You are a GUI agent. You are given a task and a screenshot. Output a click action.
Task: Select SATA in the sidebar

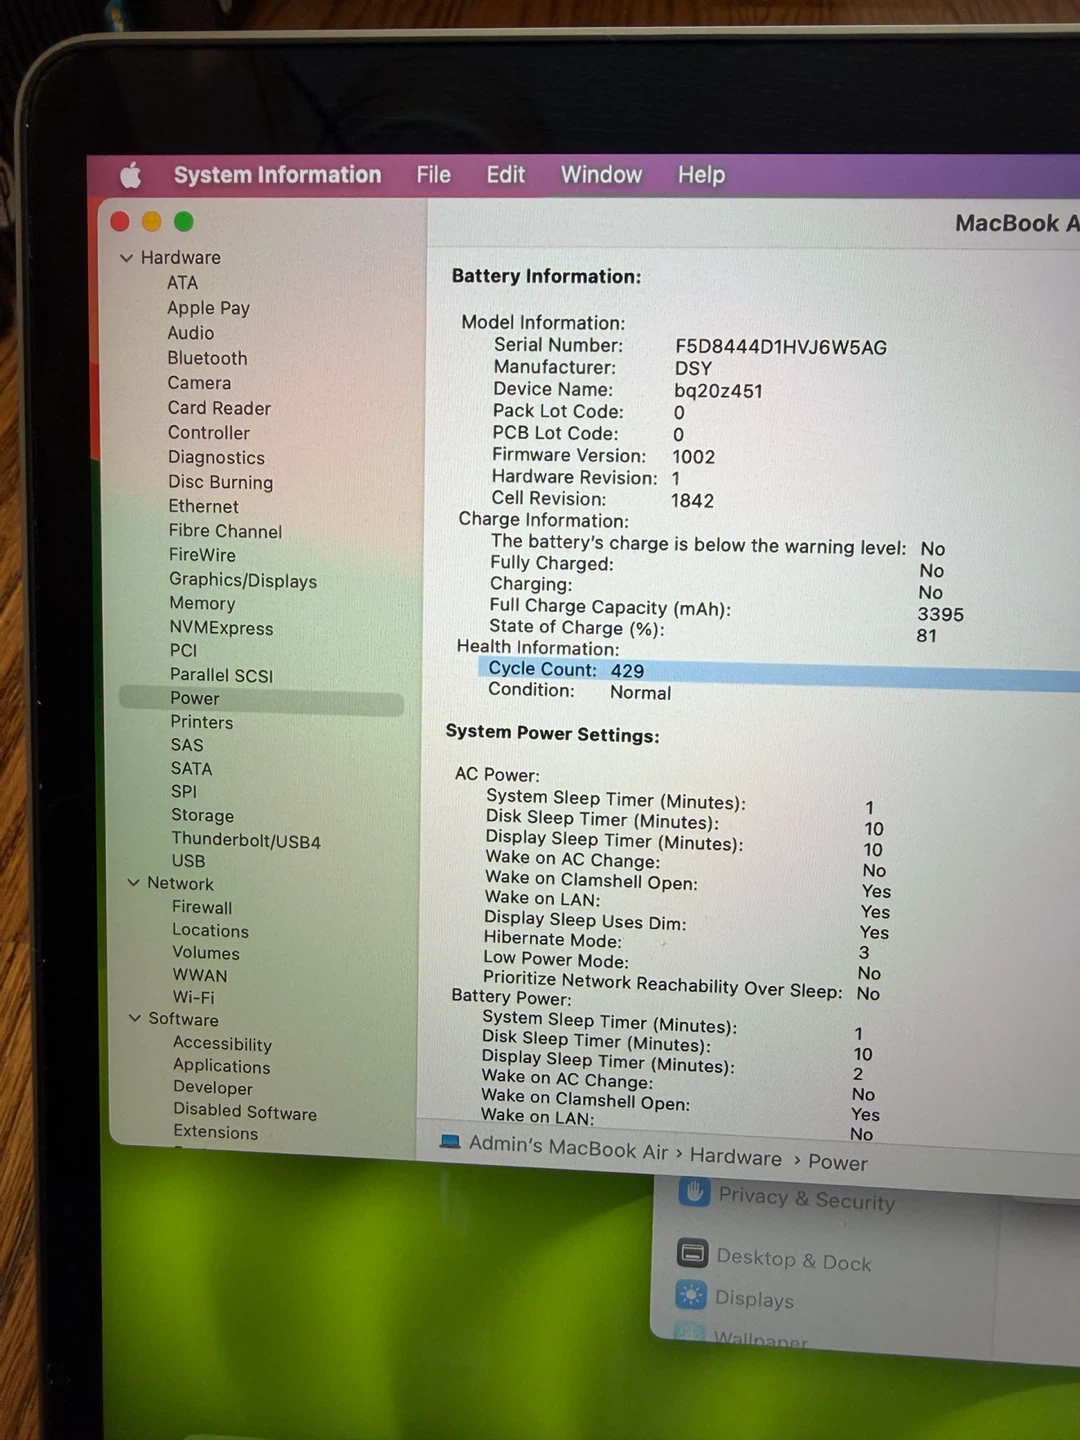tap(191, 768)
